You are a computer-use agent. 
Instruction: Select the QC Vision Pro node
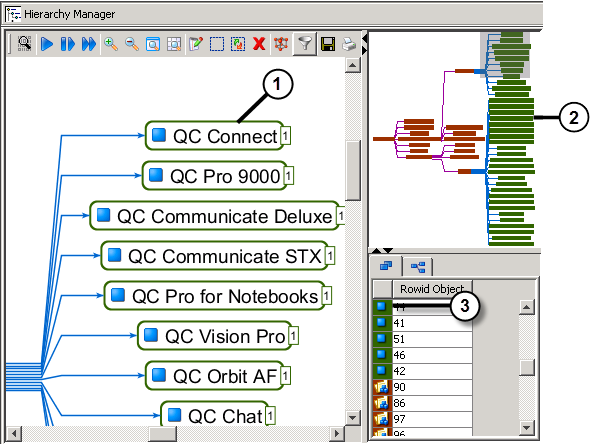214,336
